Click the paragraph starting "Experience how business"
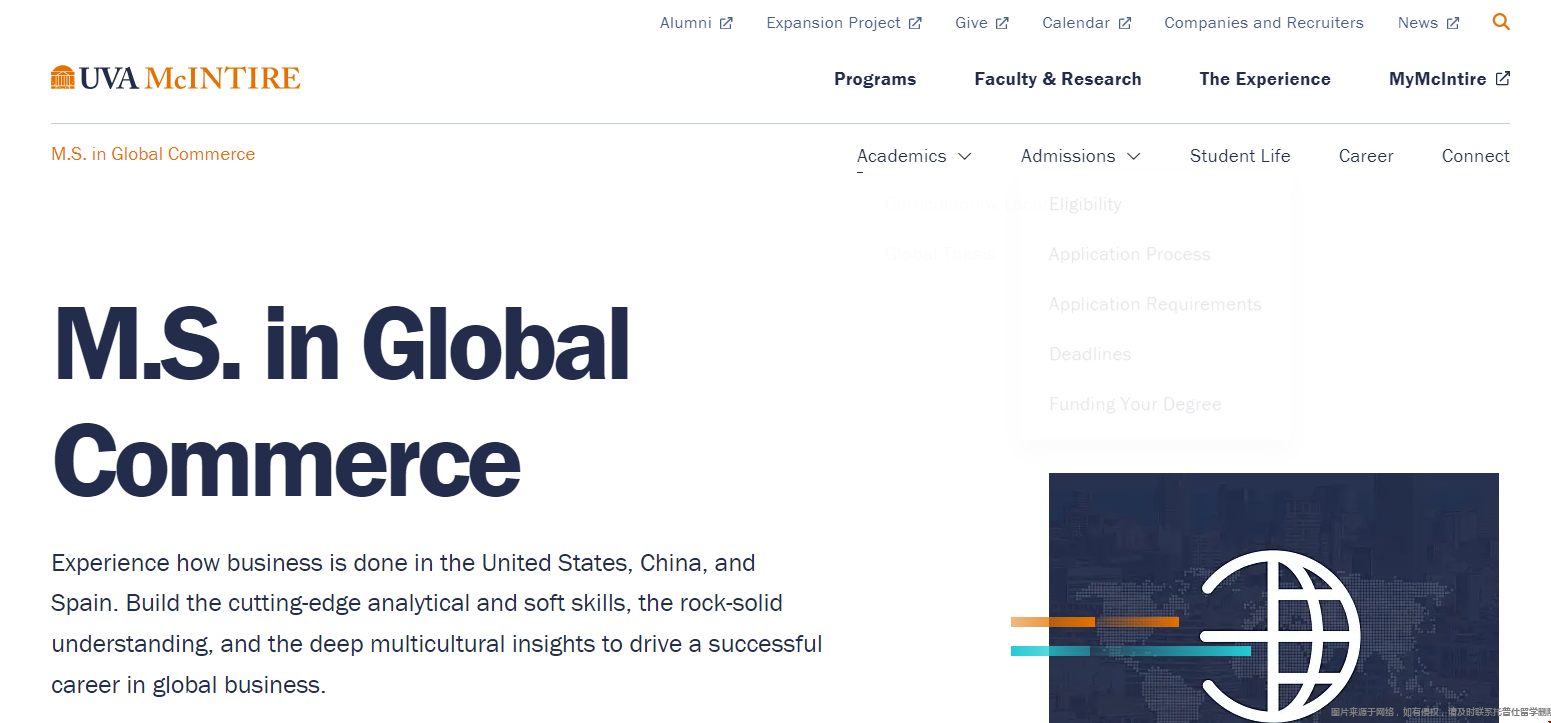1551x723 pixels. (x=437, y=624)
